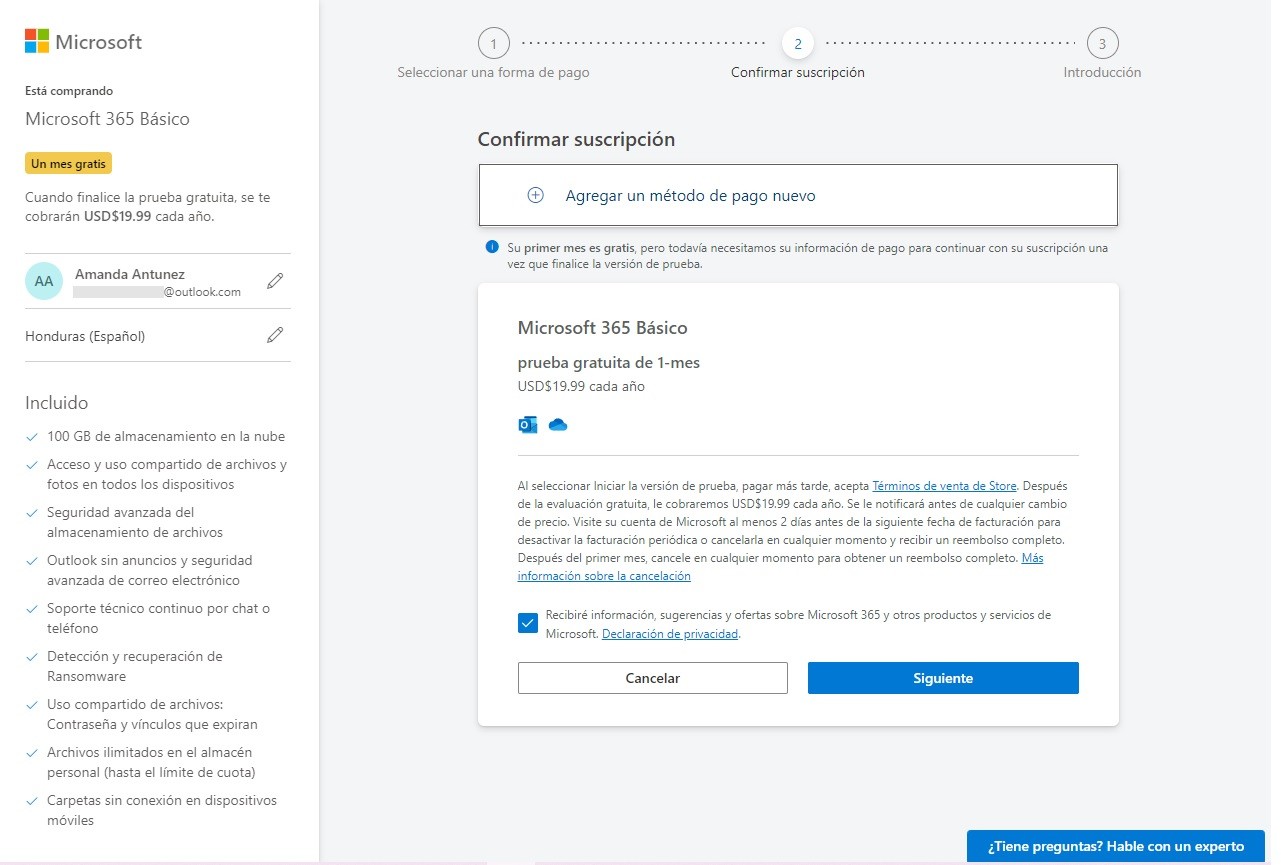
Task: Open Declaración de privacidad link
Action: pyautogui.click(x=670, y=634)
